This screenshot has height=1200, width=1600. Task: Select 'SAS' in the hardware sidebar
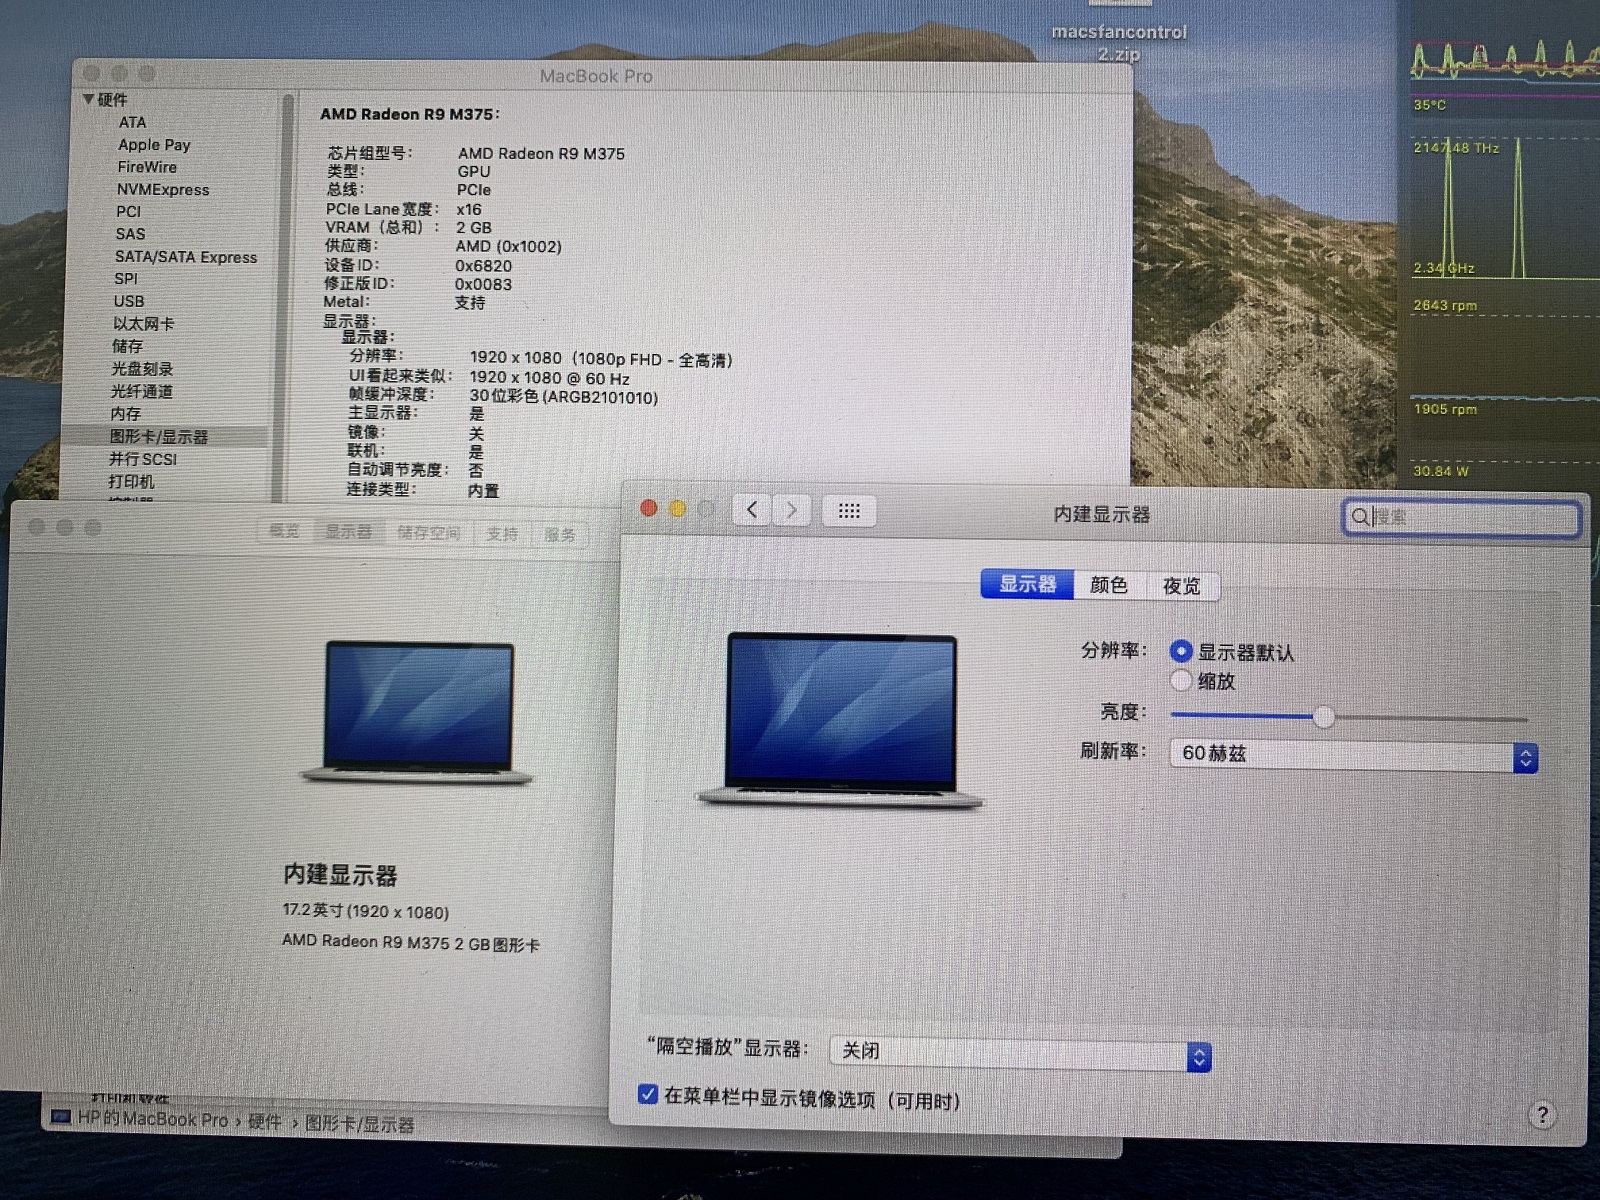click(x=130, y=234)
